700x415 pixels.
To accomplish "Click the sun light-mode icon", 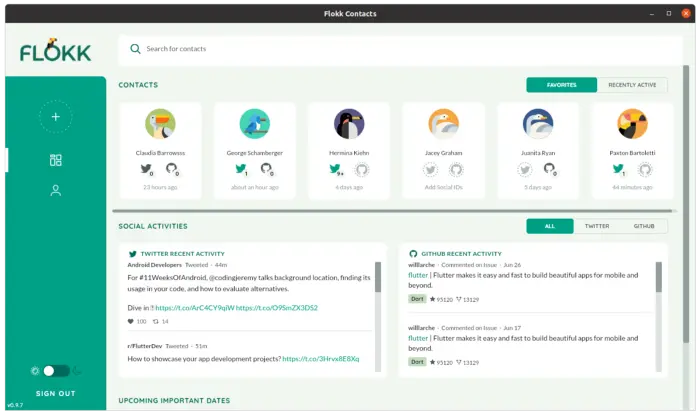I will (35, 371).
